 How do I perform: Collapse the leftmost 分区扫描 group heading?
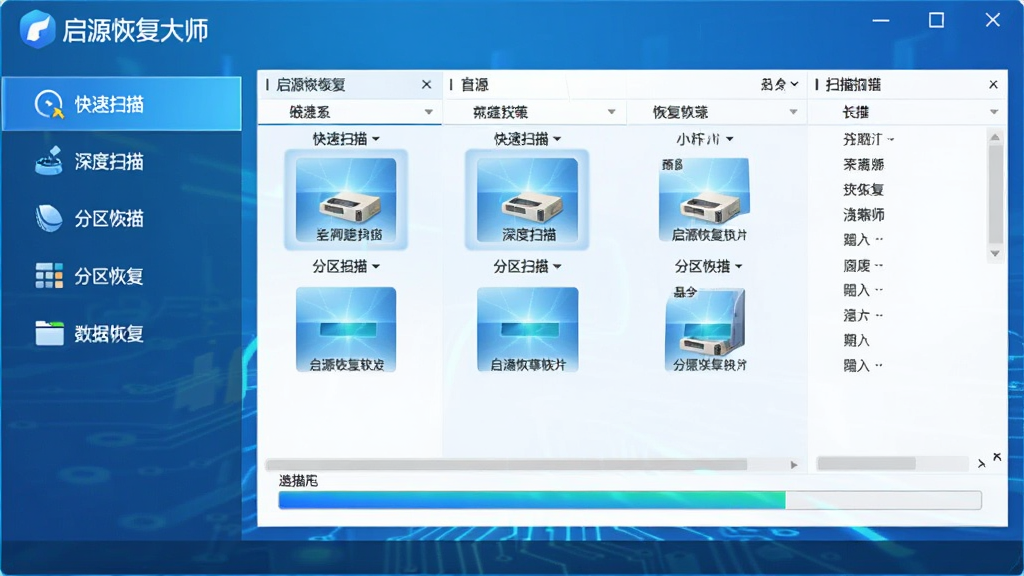[346, 266]
